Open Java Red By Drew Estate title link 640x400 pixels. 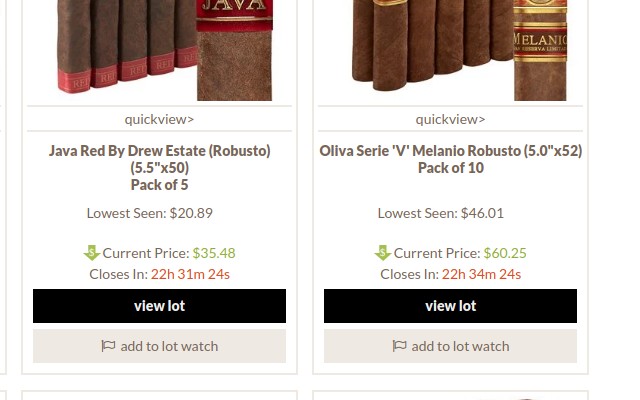[160, 168]
